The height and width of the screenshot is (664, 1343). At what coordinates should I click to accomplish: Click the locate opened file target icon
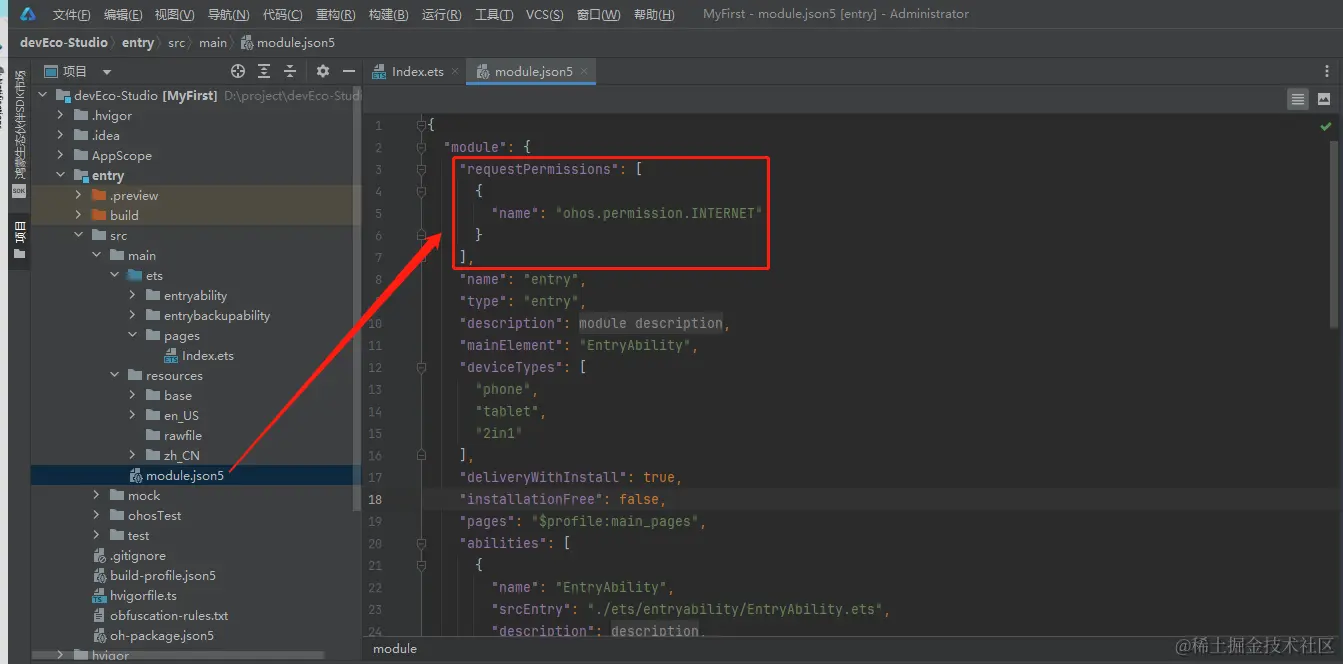238,71
